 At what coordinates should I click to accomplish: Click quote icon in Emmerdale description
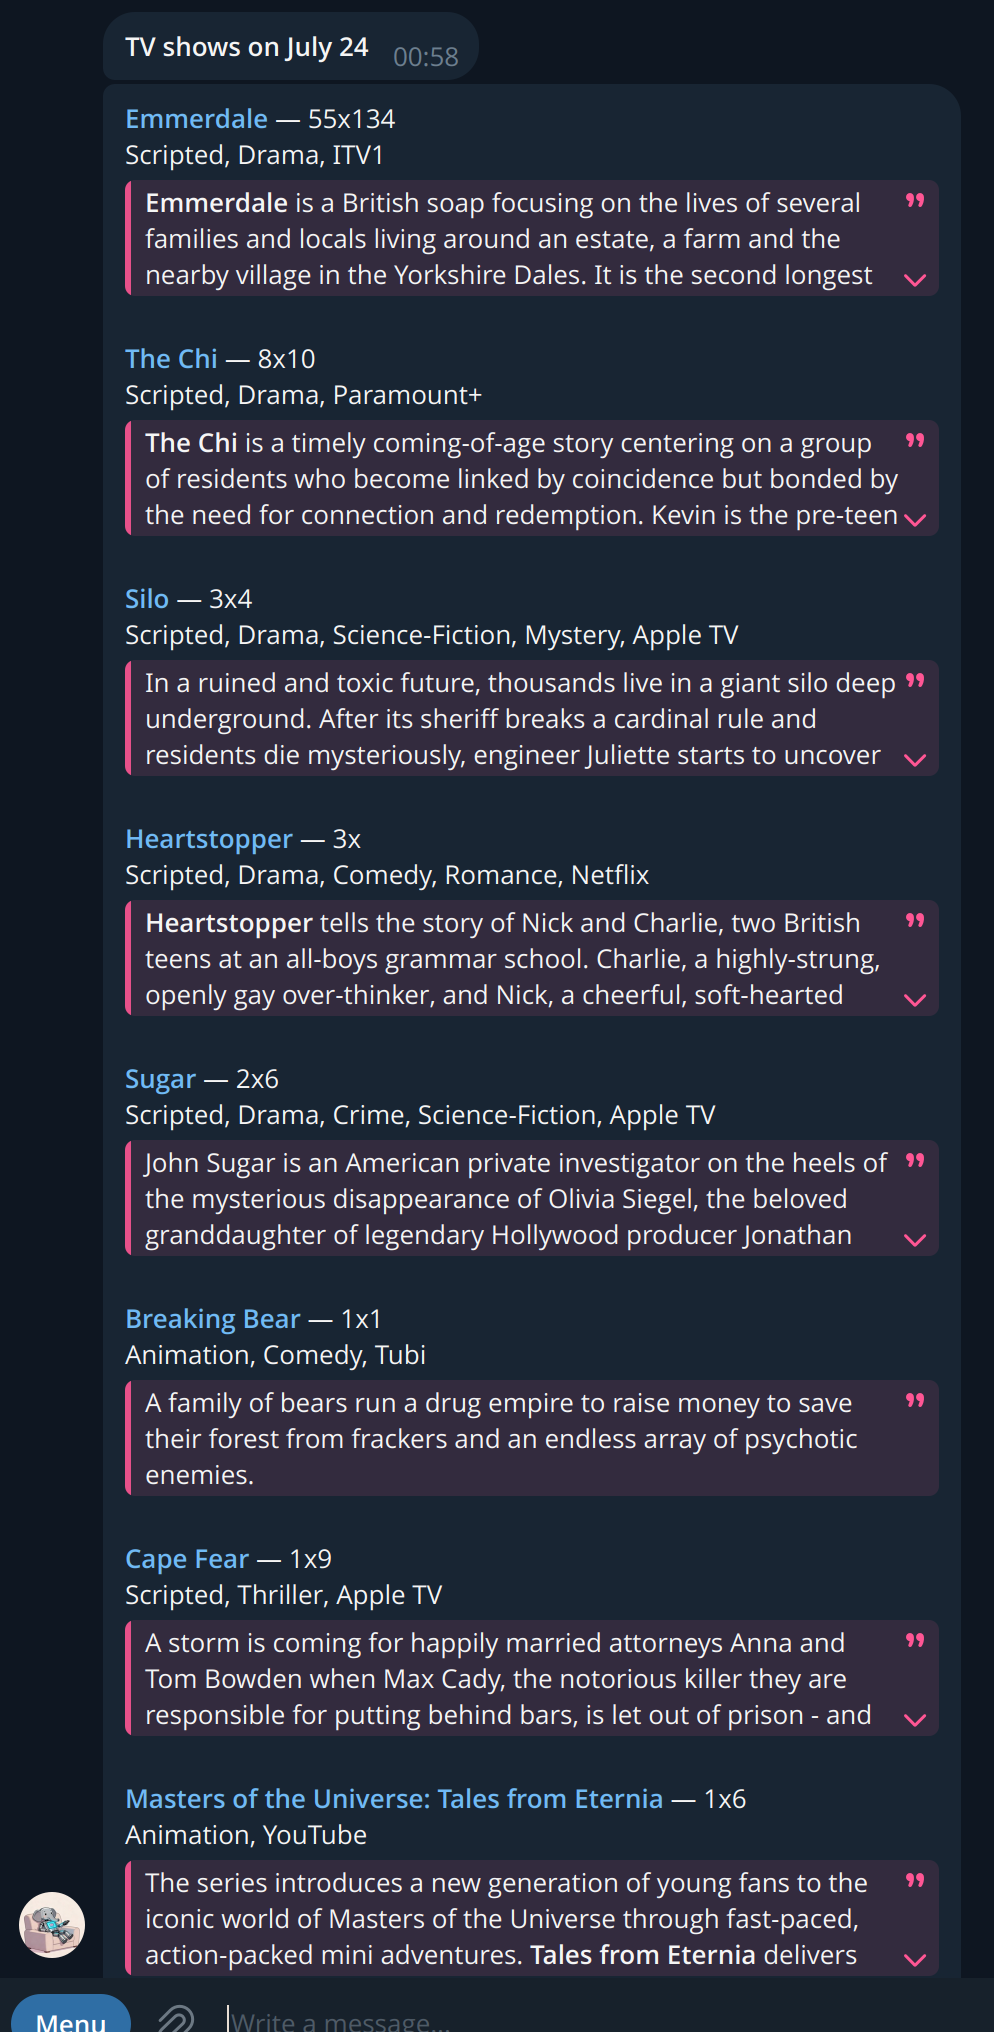(x=915, y=201)
